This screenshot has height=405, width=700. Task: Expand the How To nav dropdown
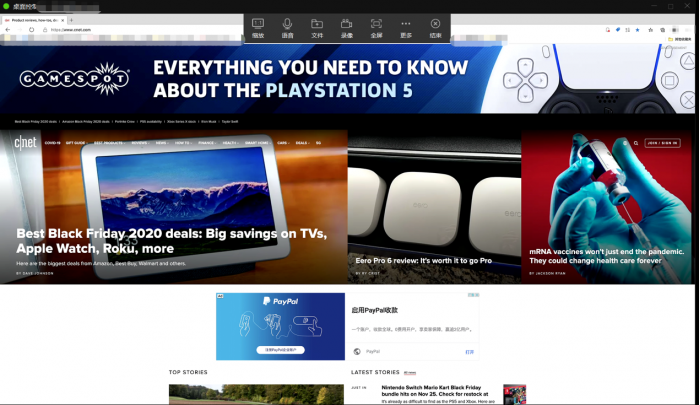[x=183, y=143]
